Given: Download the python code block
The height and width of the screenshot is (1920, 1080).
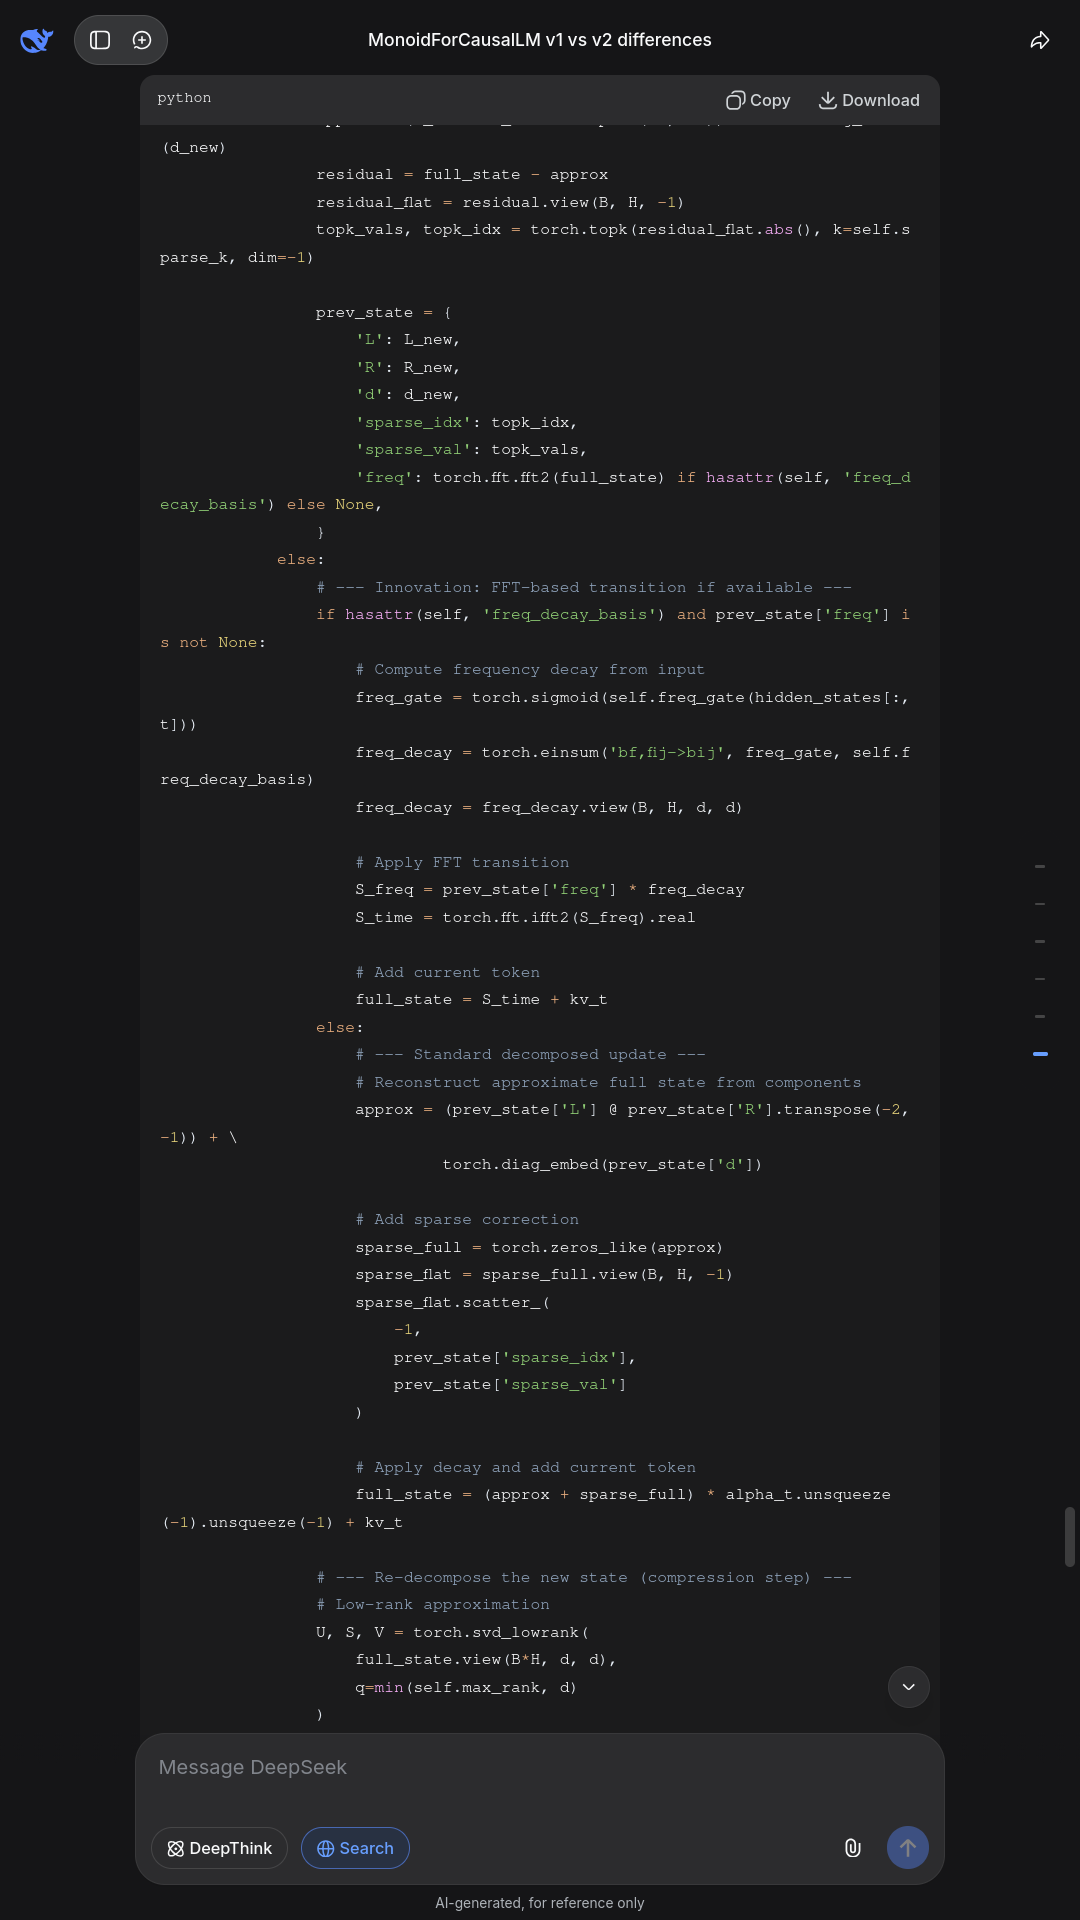Looking at the screenshot, I should tap(869, 100).
